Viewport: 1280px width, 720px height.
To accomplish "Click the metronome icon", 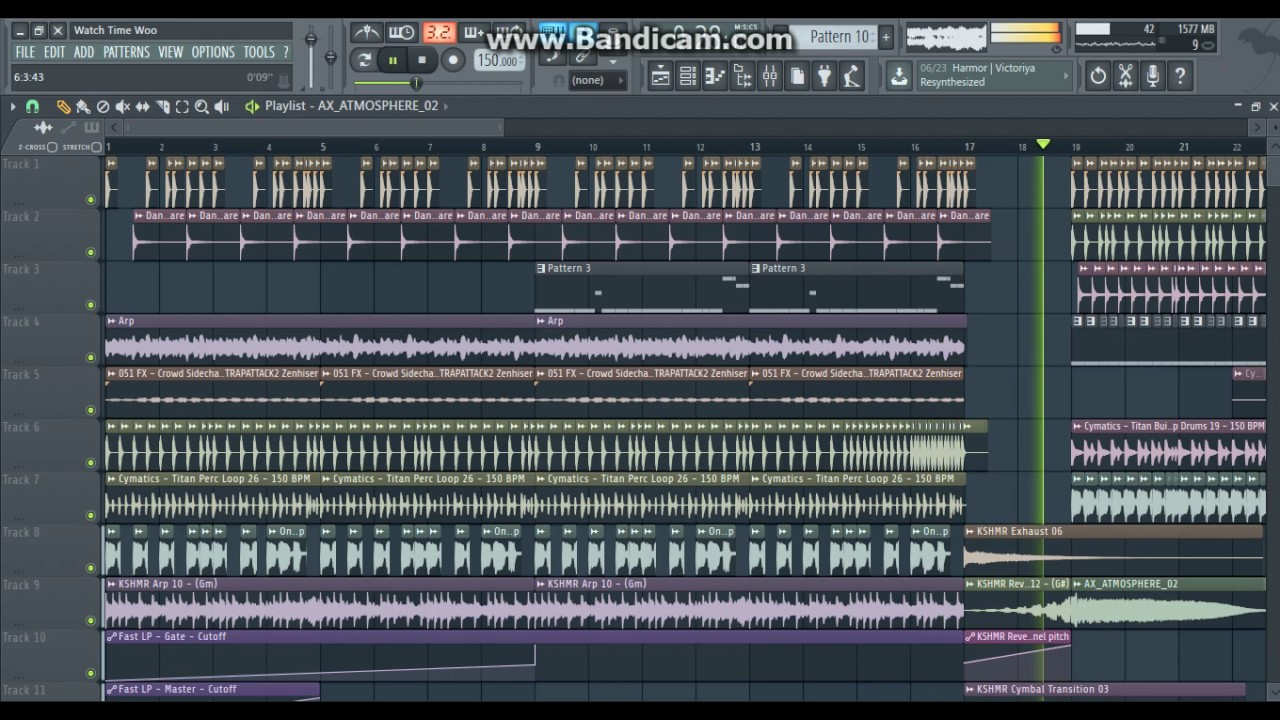I will pyautogui.click(x=367, y=33).
